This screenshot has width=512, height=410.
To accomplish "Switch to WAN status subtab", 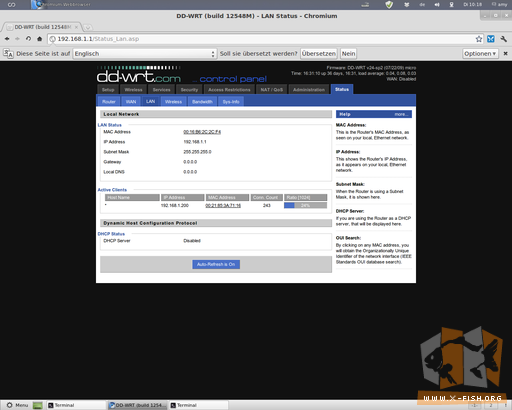I will (x=131, y=102).
